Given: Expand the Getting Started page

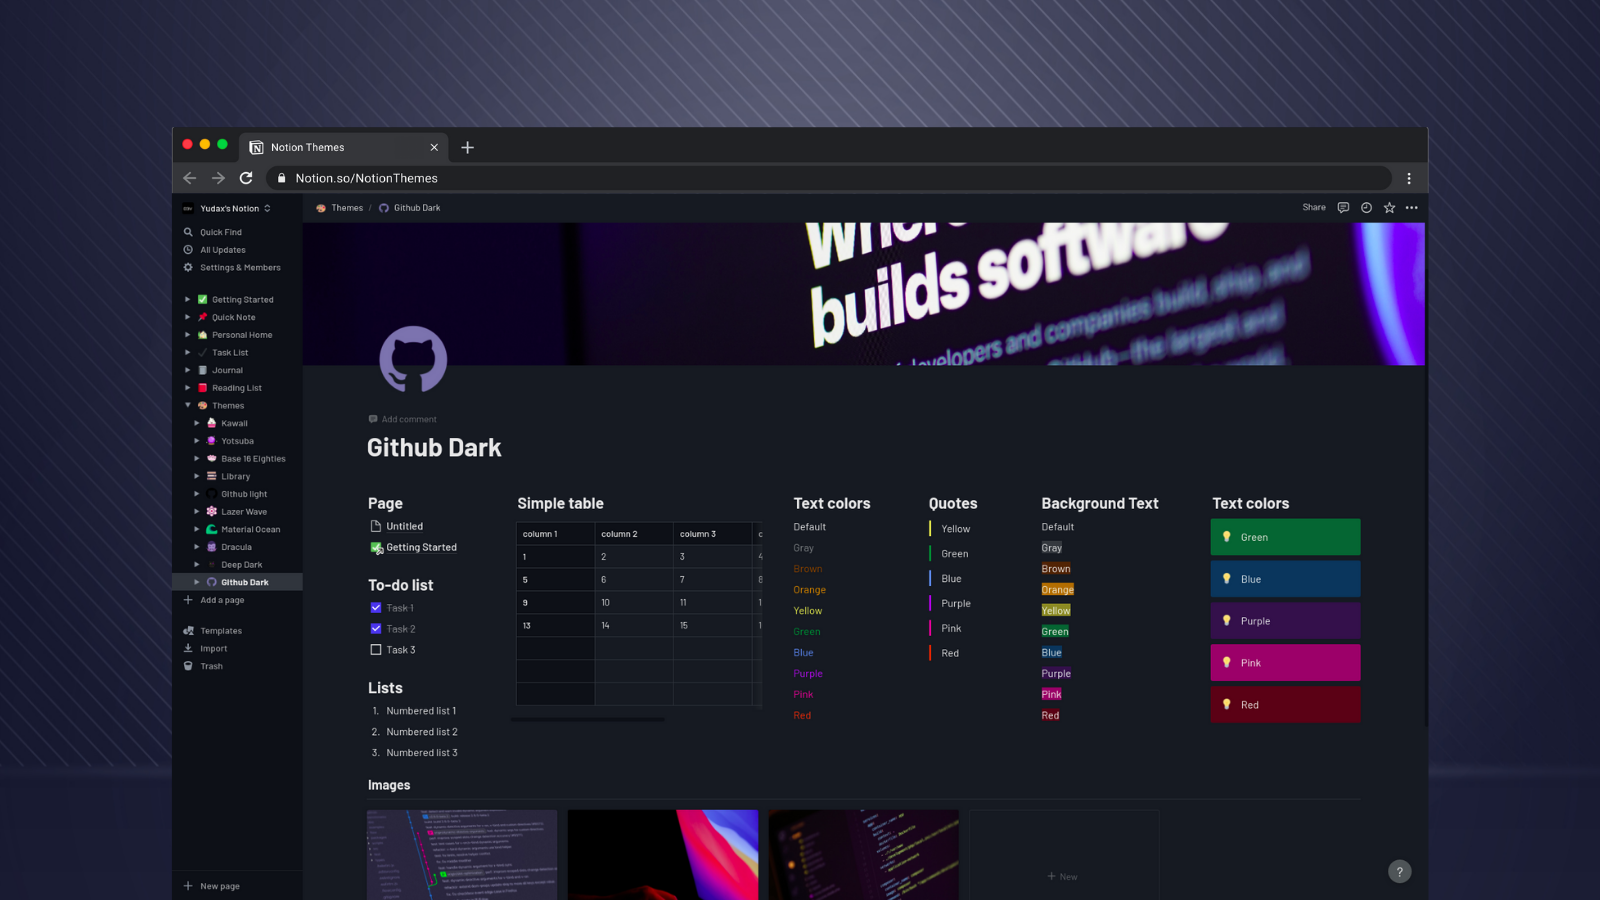Looking at the screenshot, I should pyautogui.click(x=187, y=299).
